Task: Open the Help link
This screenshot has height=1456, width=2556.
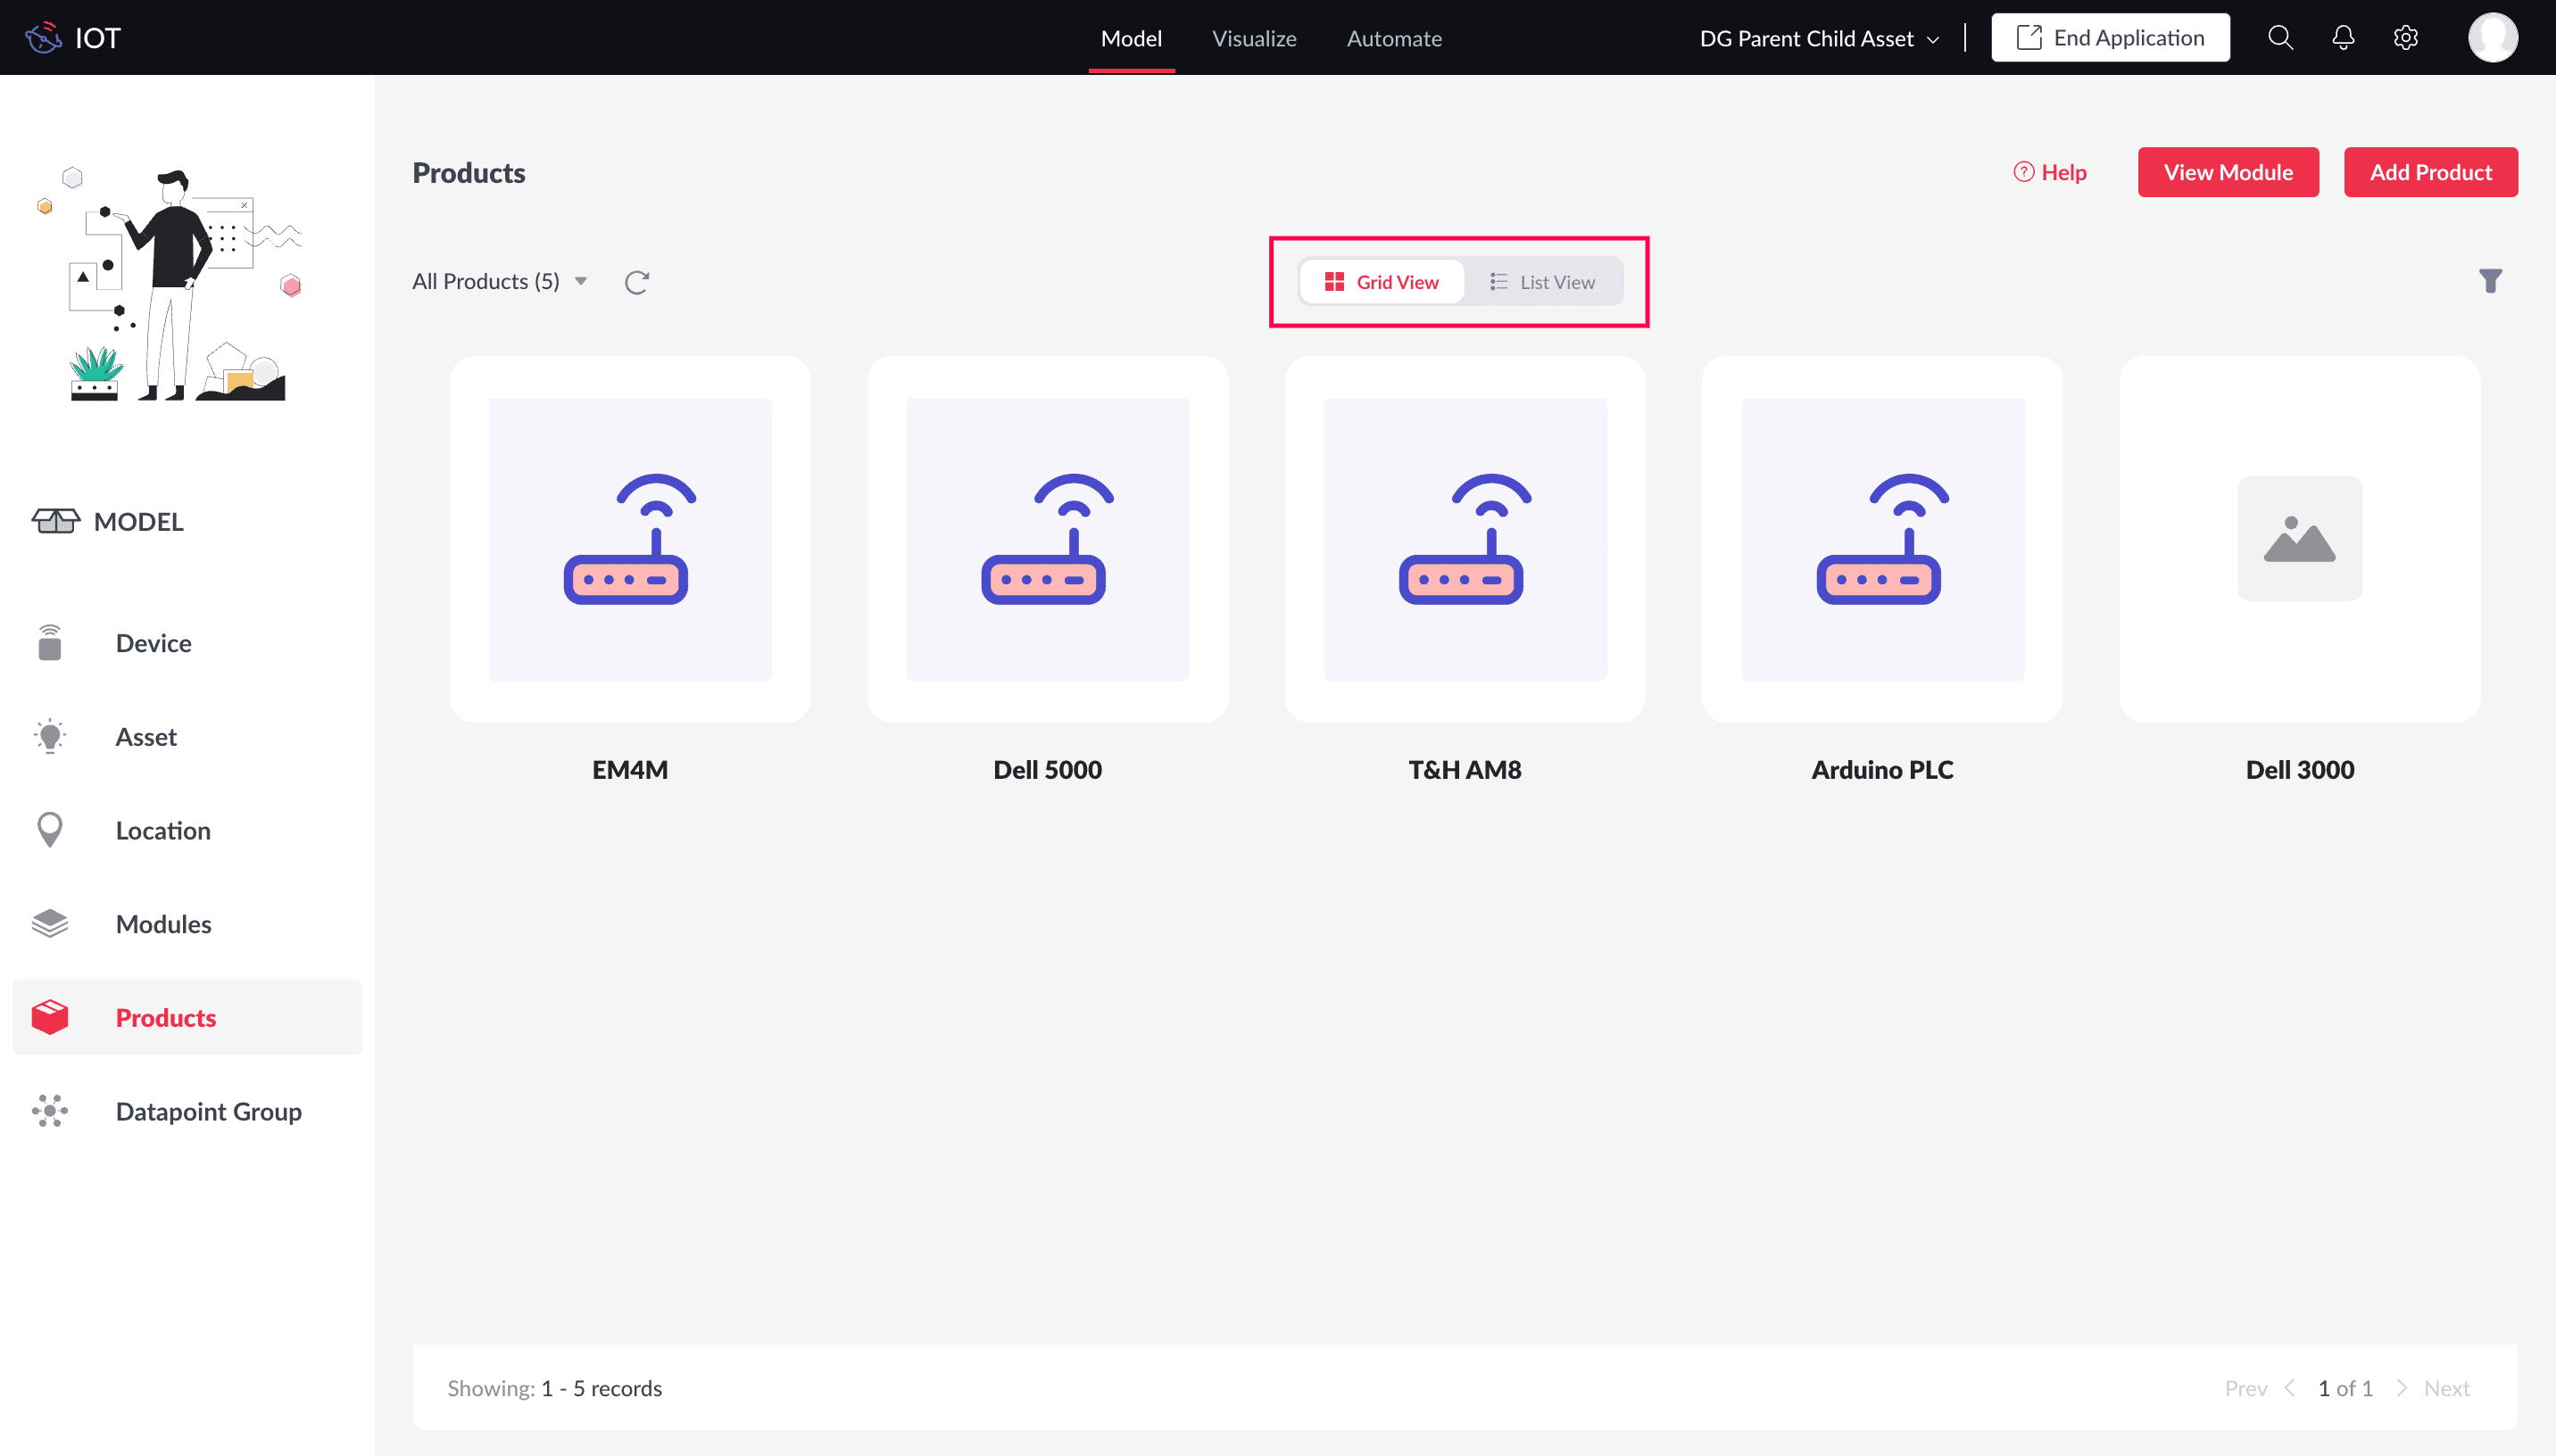Action: [x=2049, y=172]
